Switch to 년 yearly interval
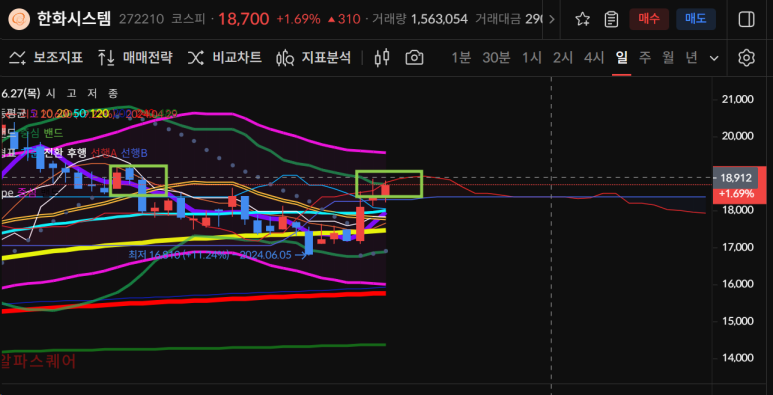 click(692, 58)
